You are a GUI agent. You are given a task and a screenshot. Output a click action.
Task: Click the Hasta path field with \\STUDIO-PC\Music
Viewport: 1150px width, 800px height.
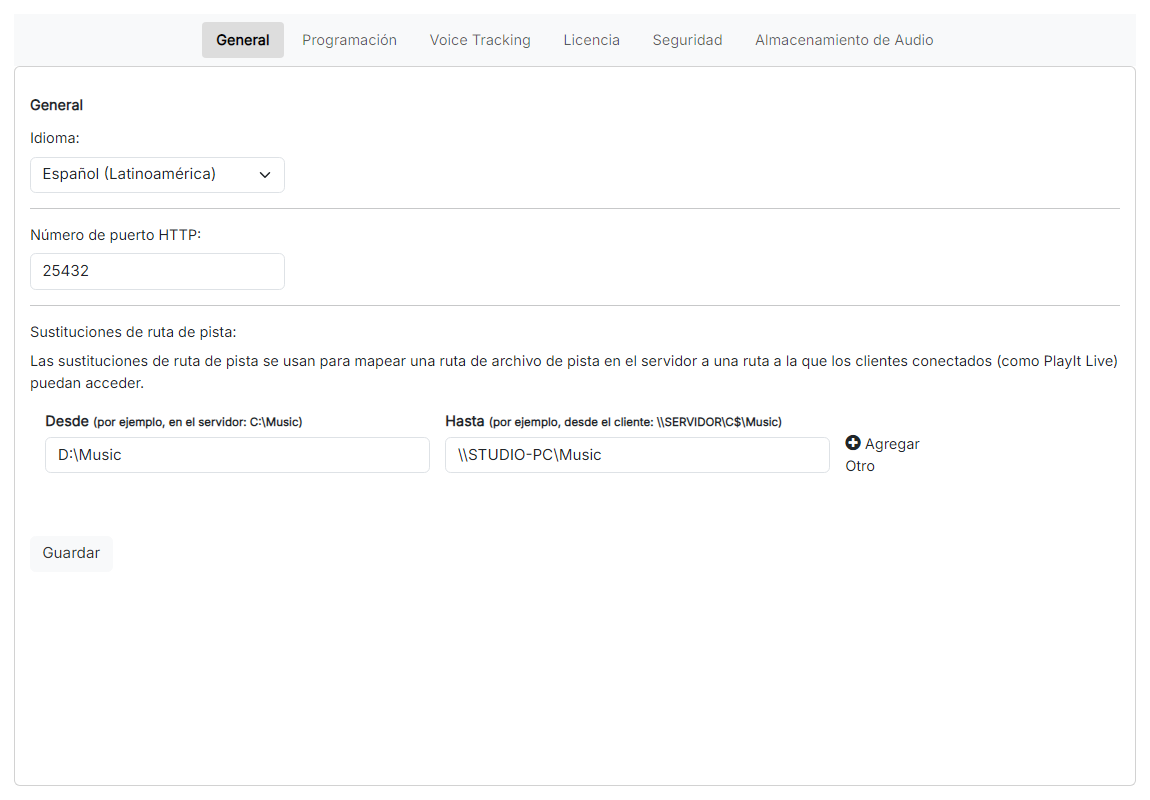pos(637,455)
